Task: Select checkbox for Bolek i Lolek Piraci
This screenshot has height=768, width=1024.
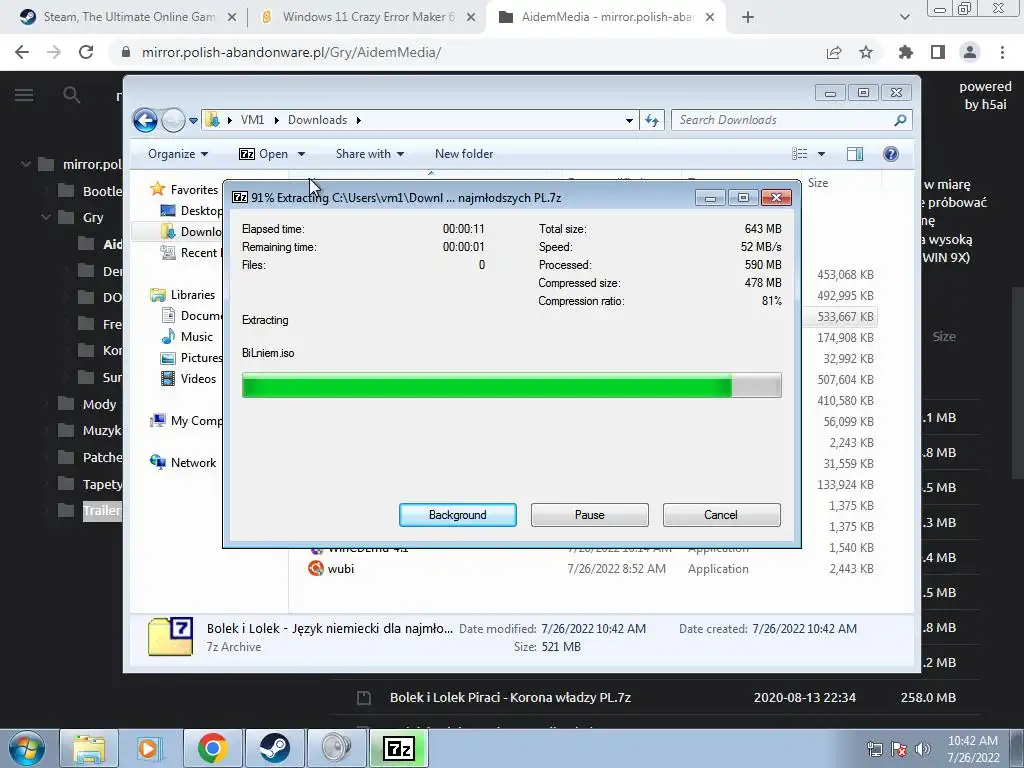Action: point(364,697)
